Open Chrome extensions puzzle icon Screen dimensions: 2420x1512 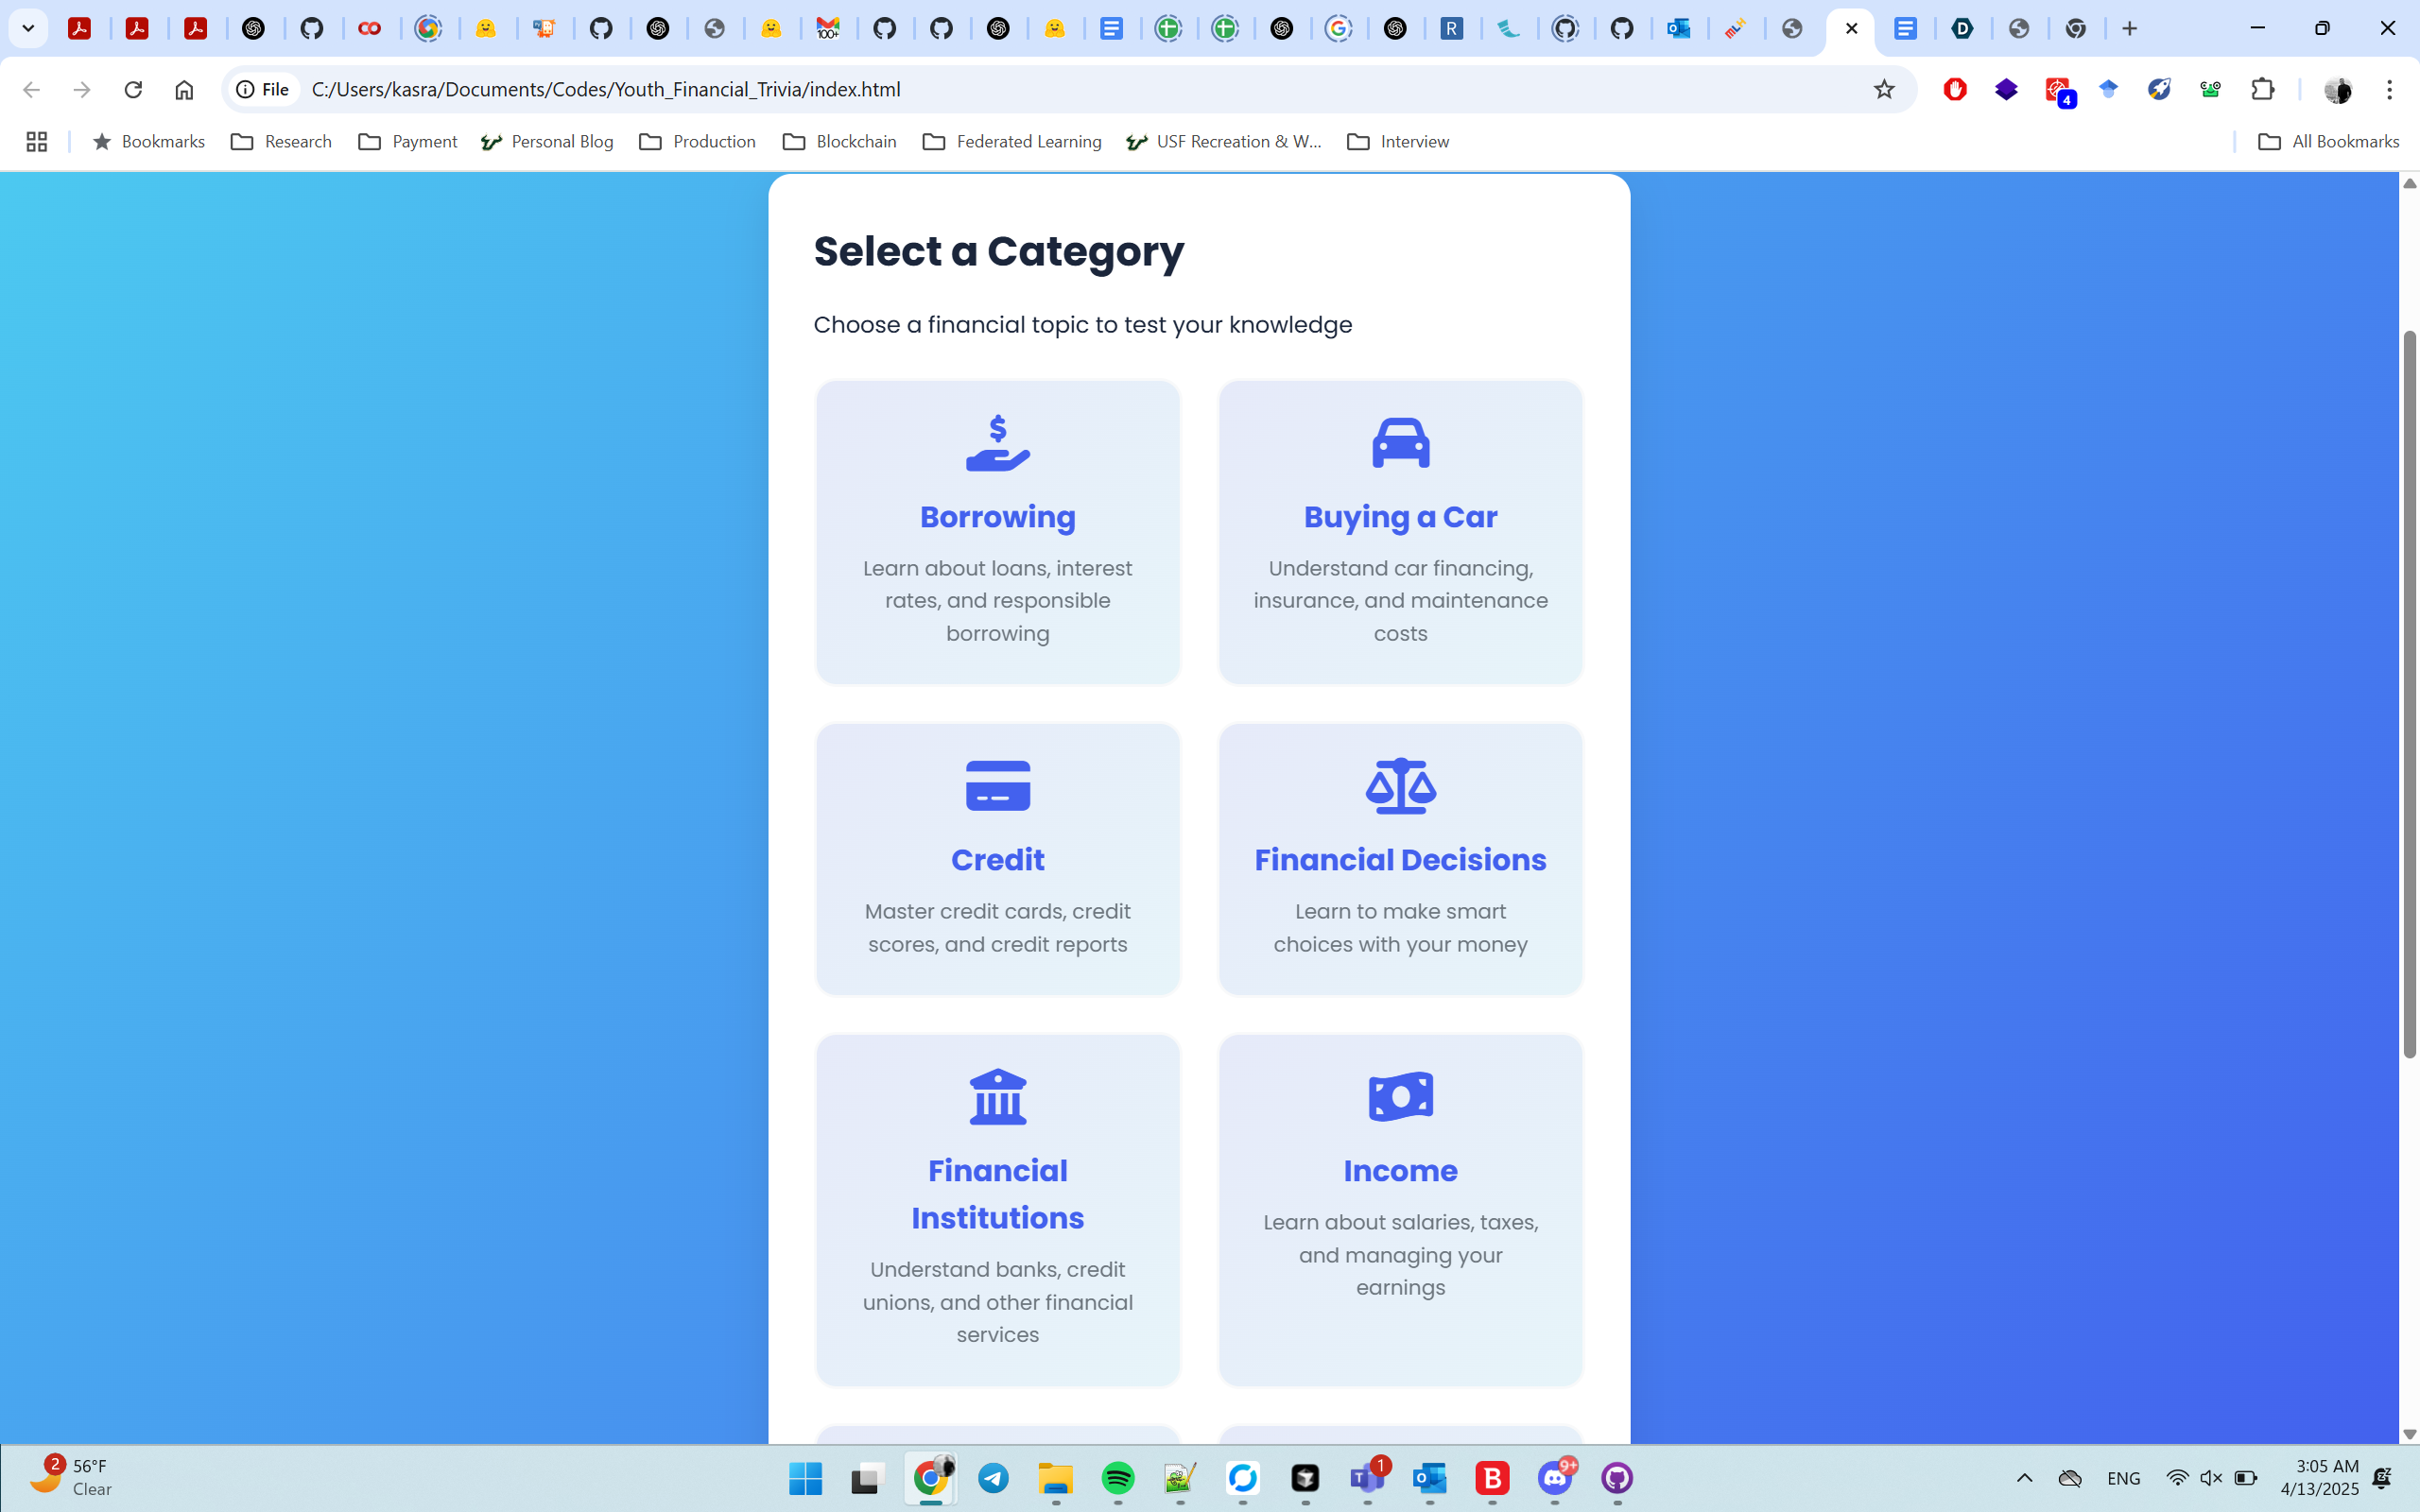[x=2262, y=90]
